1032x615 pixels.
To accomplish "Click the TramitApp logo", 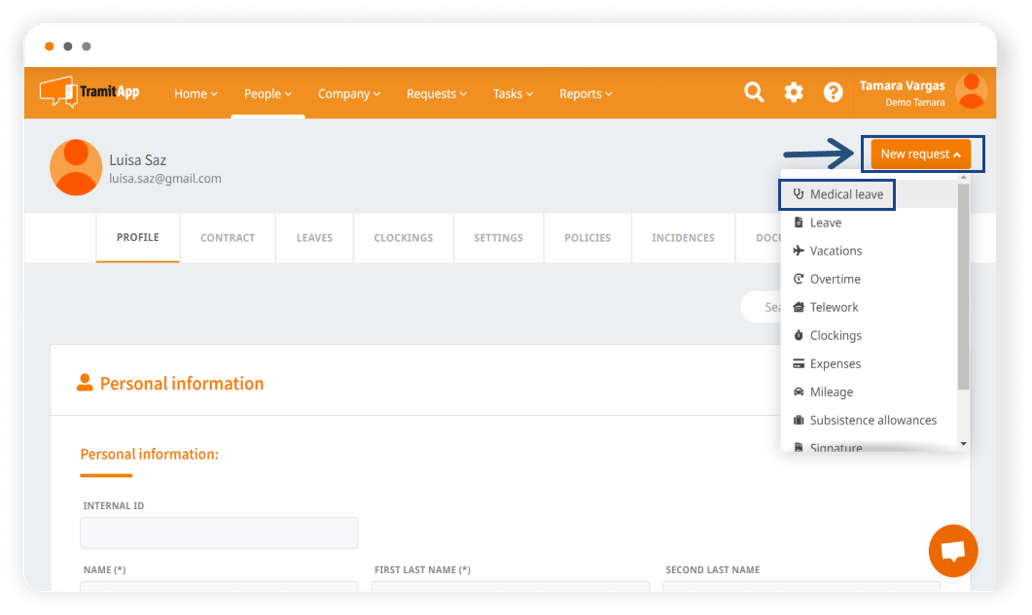I will point(89,92).
